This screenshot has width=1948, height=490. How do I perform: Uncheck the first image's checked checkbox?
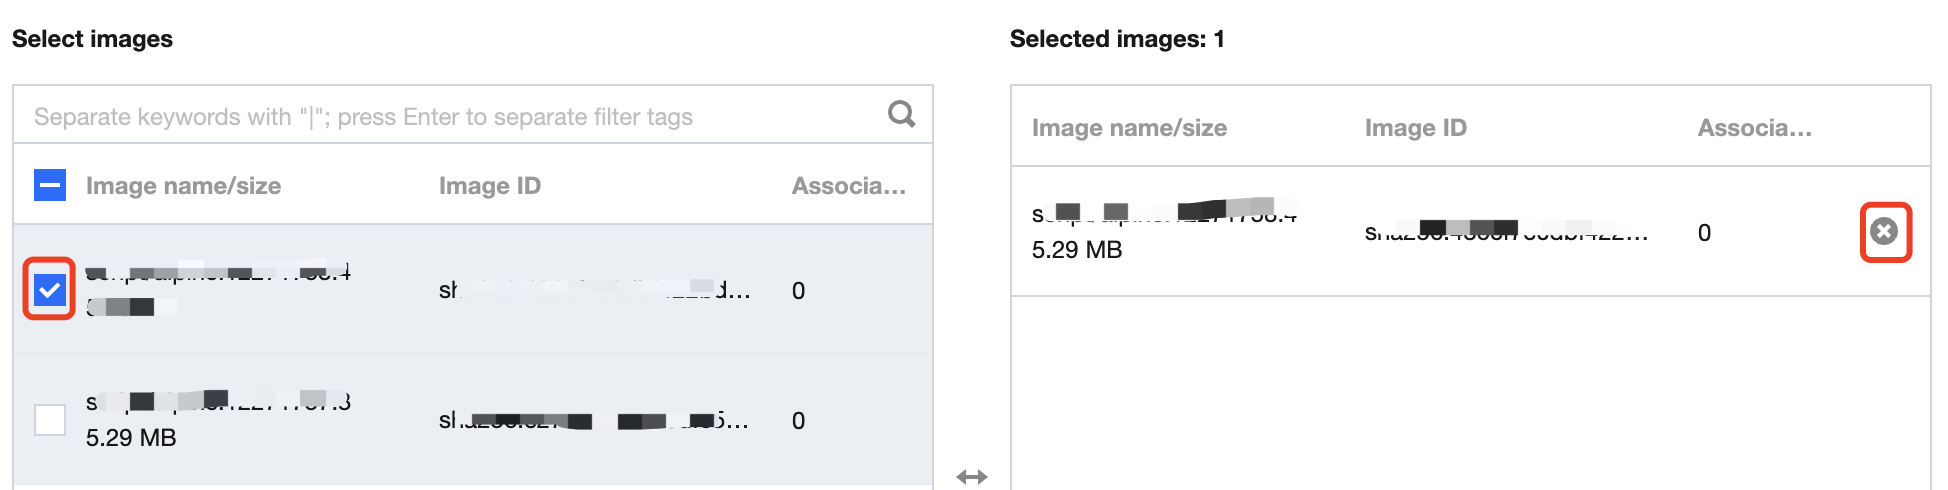click(x=50, y=290)
